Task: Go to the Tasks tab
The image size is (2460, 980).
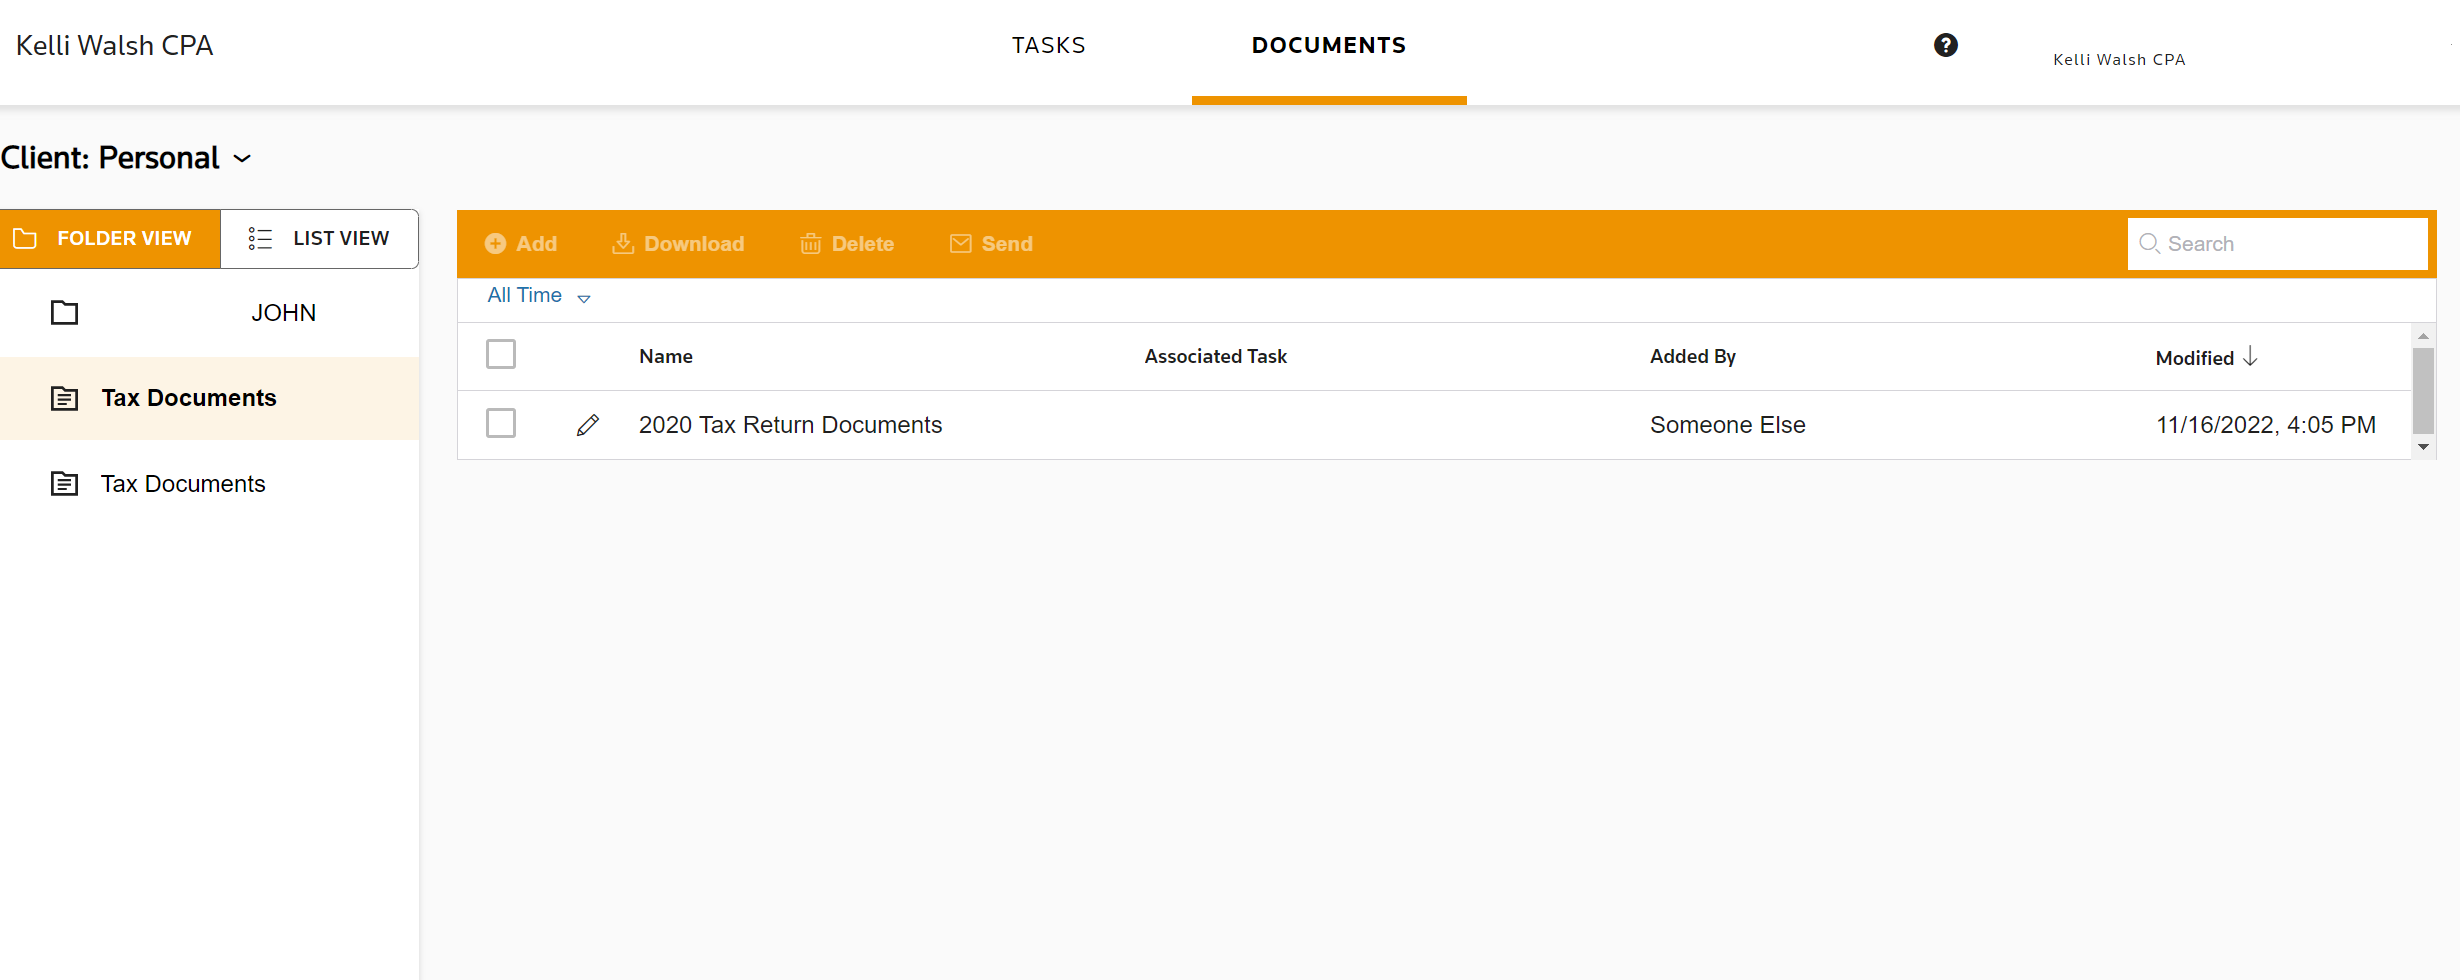Action: point(1048,46)
